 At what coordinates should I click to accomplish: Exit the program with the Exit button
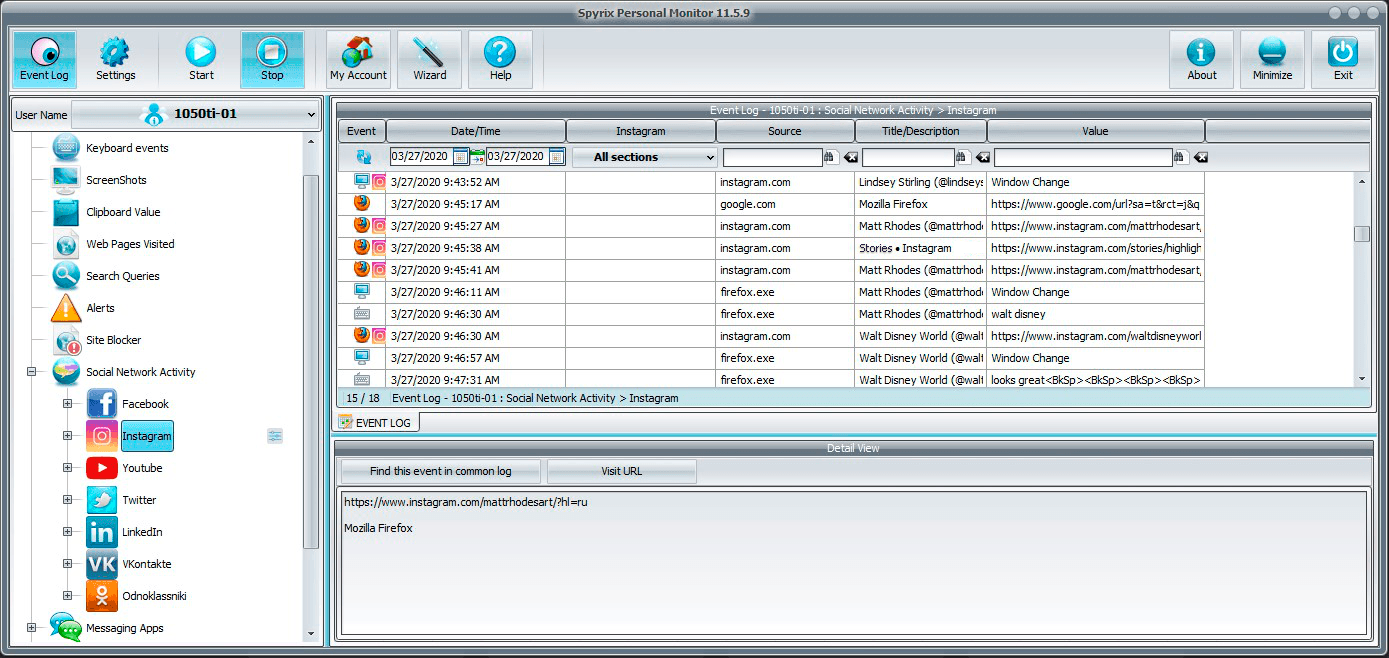[x=1343, y=59]
